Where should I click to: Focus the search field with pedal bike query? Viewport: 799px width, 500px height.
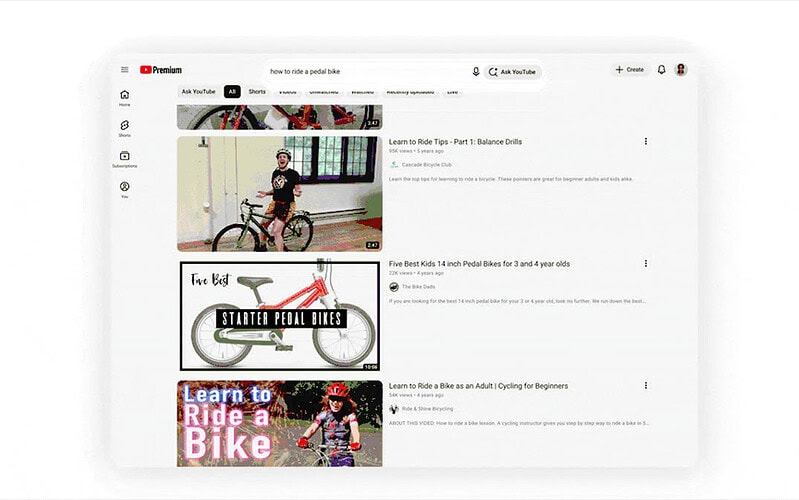[x=367, y=72]
